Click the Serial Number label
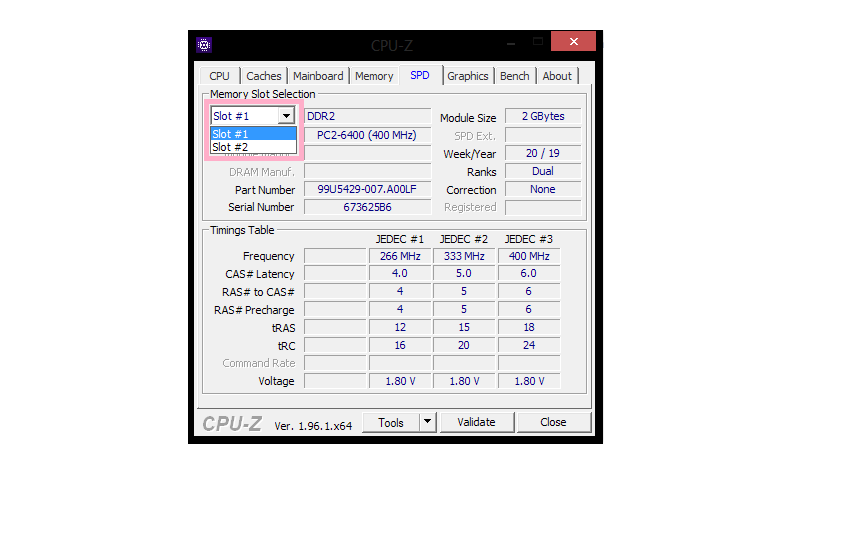This screenshot has height=540, width=864. coord(261,207)
